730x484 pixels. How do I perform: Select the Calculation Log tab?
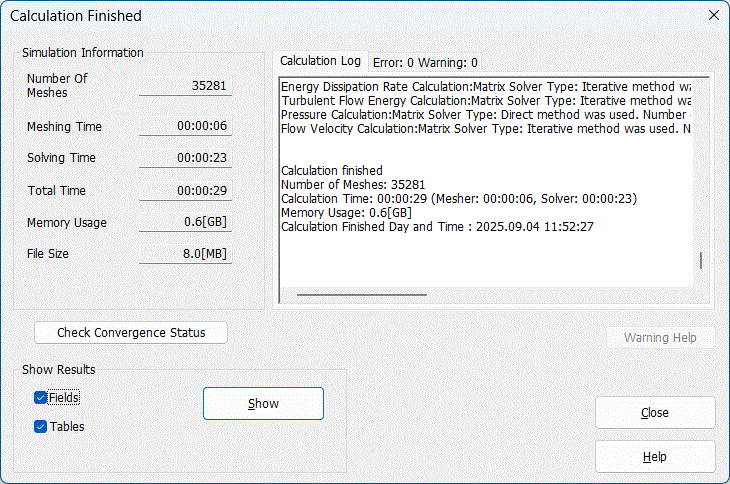[x=320, y=61]
